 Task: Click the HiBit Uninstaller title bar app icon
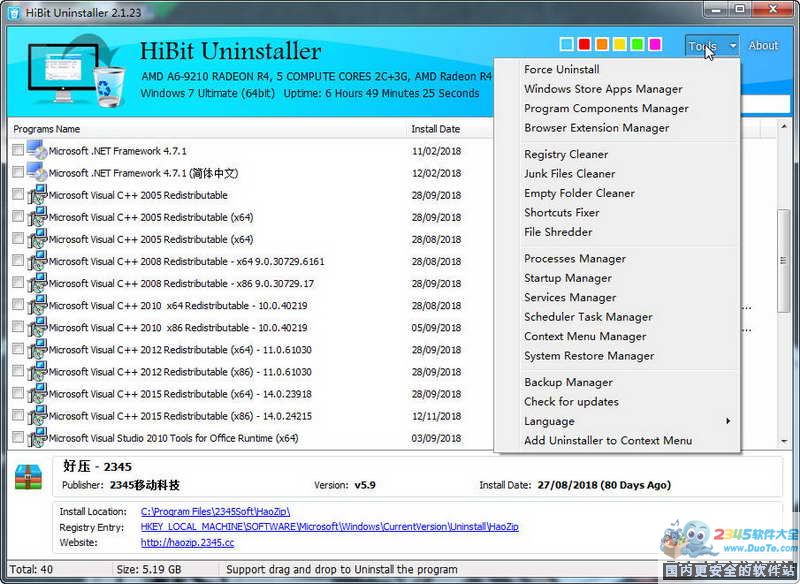pyautogui.click(x=14, y=12)
